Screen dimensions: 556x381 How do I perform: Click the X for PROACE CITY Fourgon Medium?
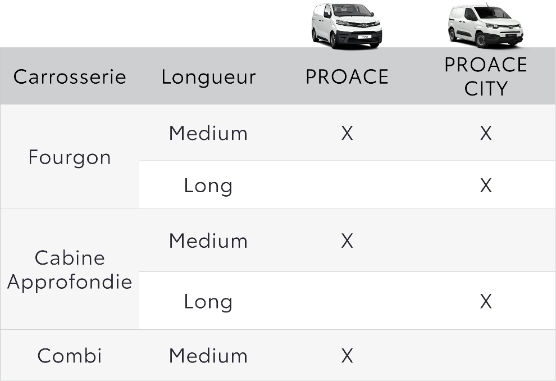pyautogui.click(x=486, y=133)
